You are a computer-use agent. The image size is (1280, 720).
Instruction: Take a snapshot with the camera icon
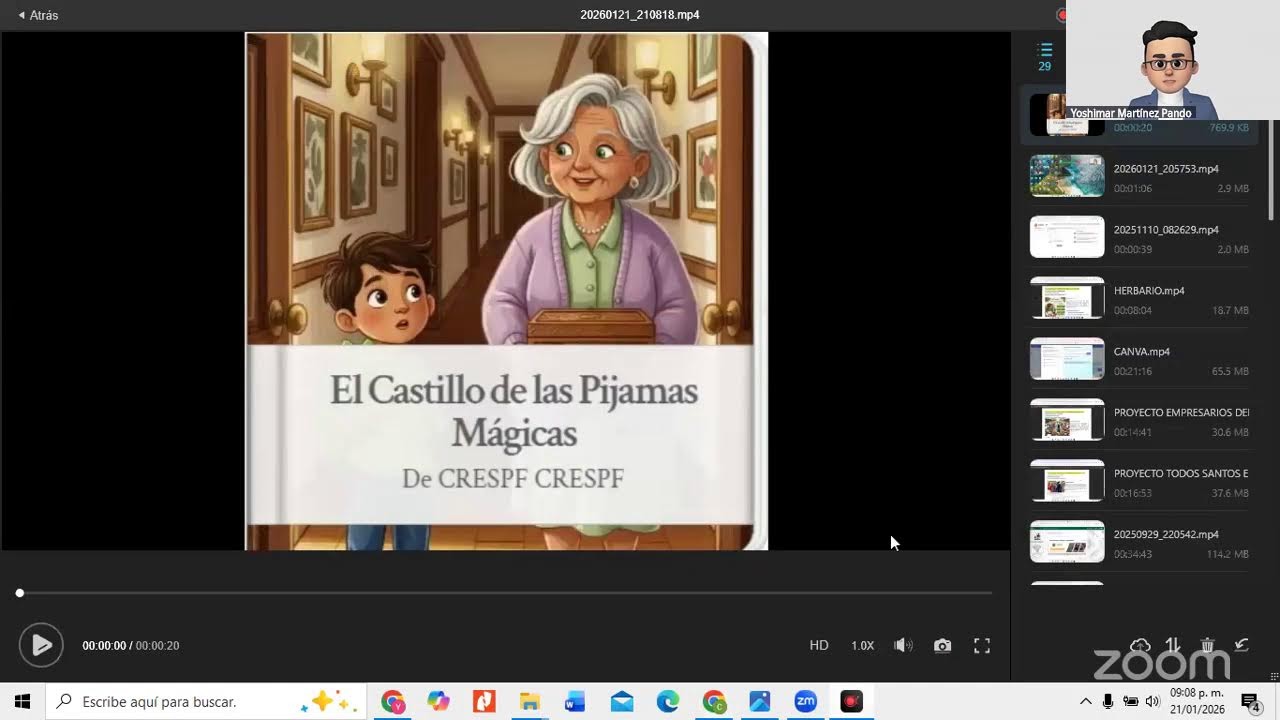[942, 645]
